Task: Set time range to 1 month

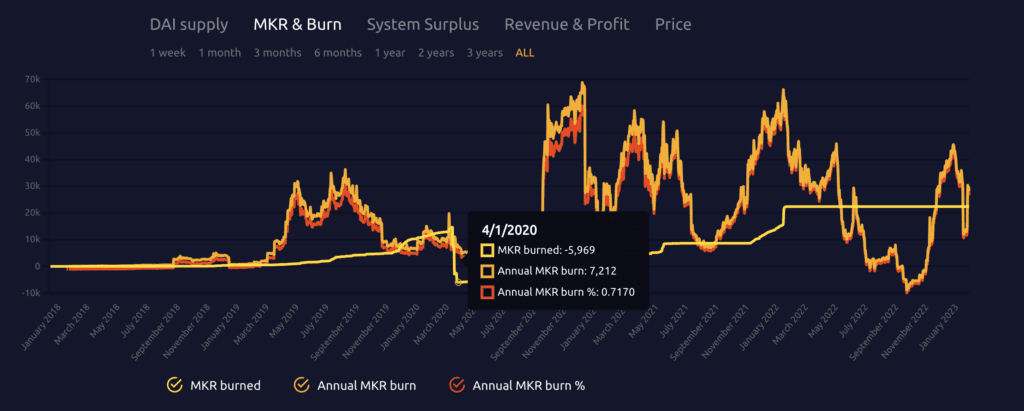Action: [219, 53]
